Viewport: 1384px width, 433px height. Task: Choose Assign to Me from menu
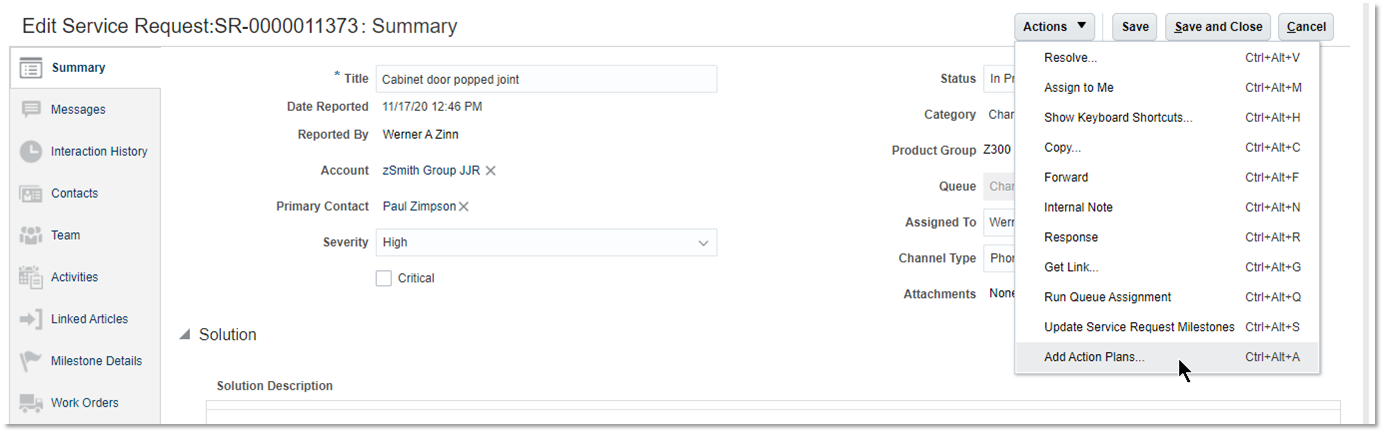(1078, 88)
